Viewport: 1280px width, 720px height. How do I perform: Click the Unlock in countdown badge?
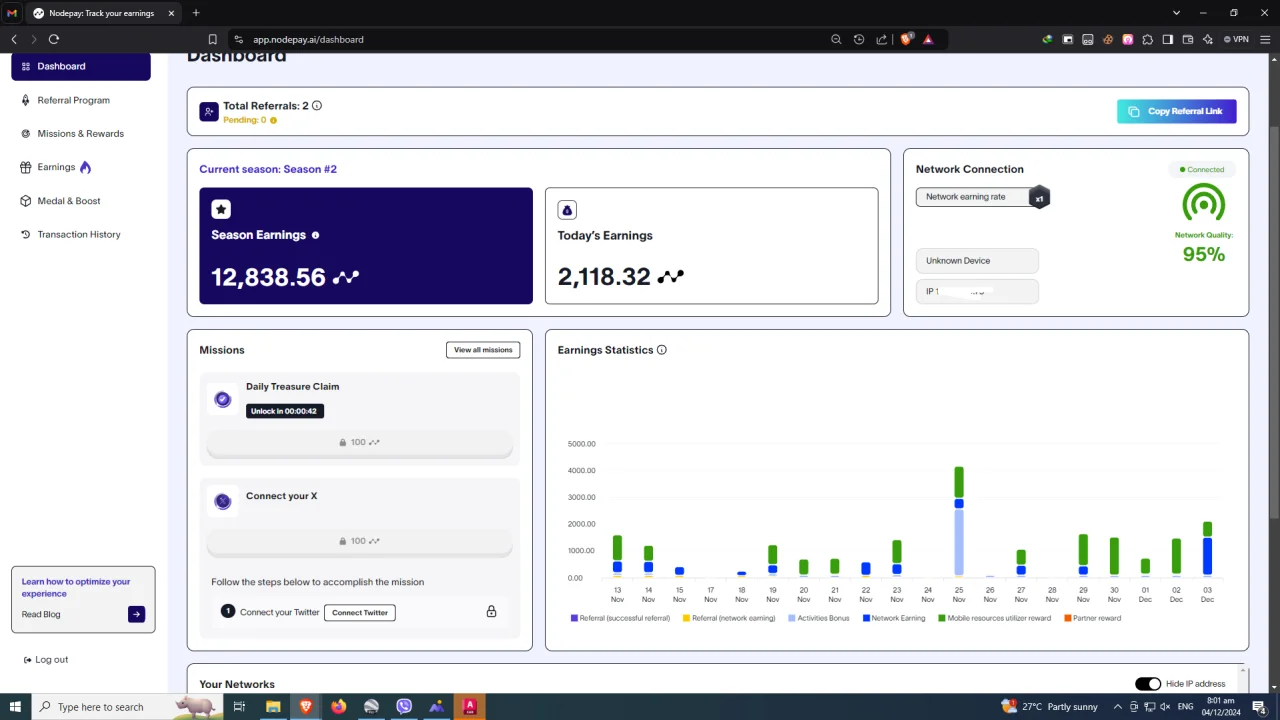click(285, 411)
